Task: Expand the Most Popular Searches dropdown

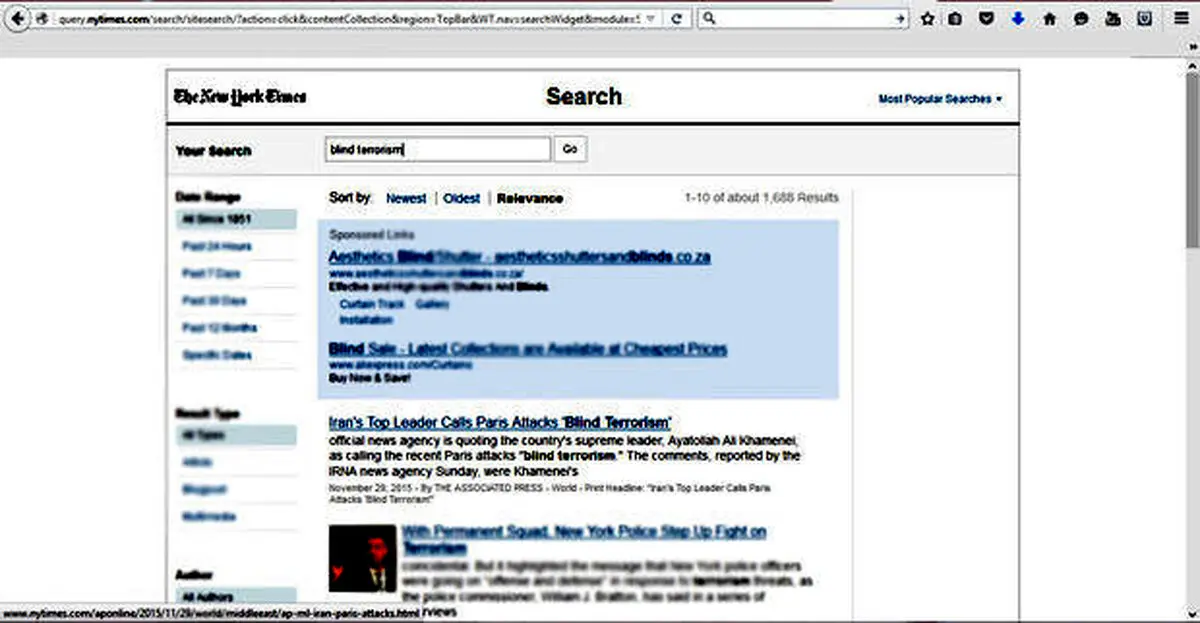Action: pos(940,99)
